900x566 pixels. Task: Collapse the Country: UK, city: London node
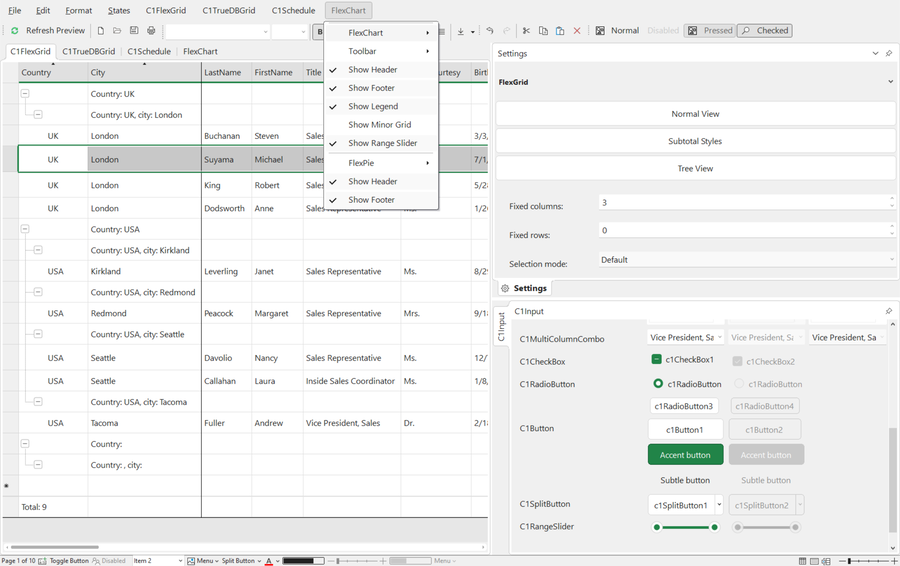38,114
